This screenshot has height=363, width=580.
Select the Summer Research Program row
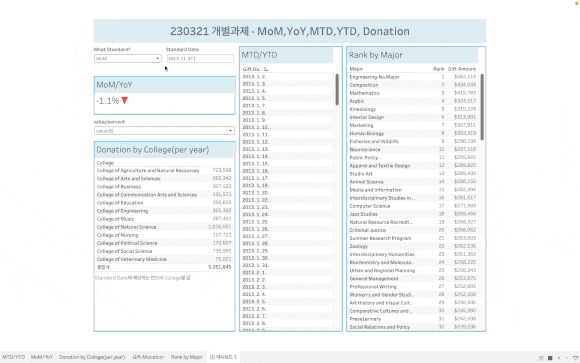tap(413, 238)
